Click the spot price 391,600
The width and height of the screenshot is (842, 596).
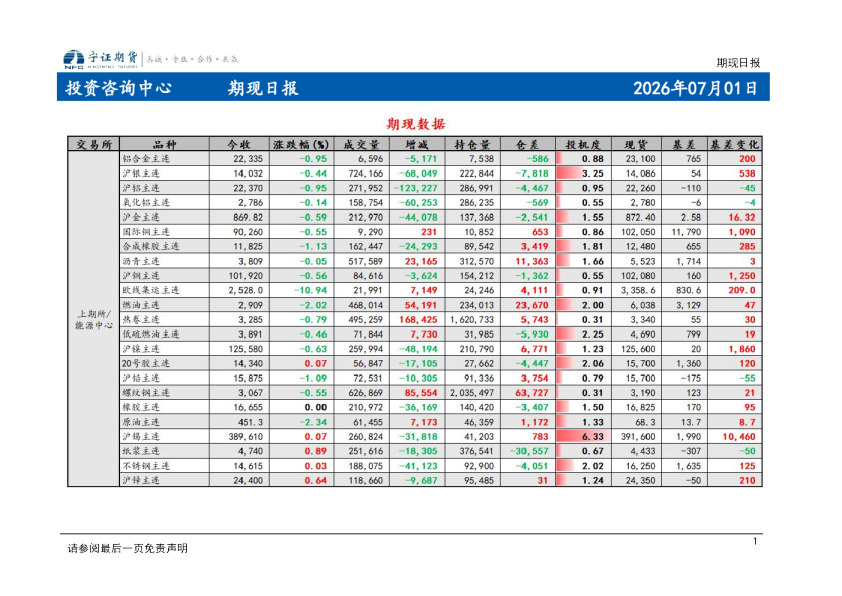[638, 437]
